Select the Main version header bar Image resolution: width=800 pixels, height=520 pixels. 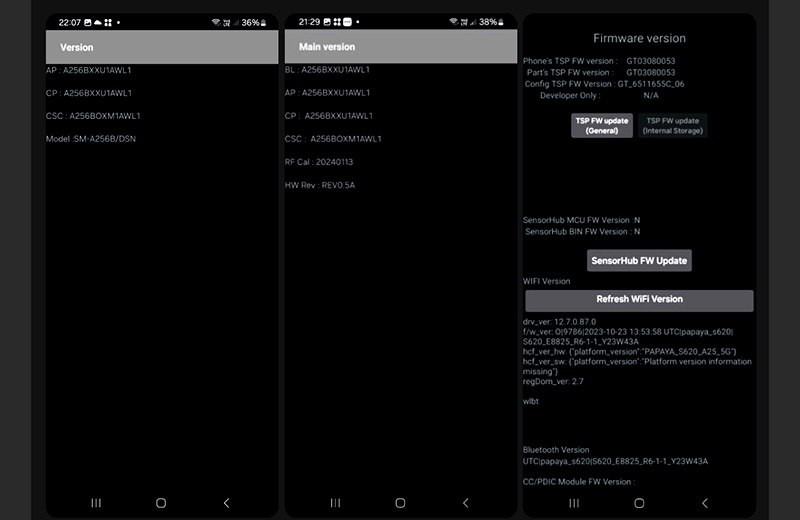(401, 46)
